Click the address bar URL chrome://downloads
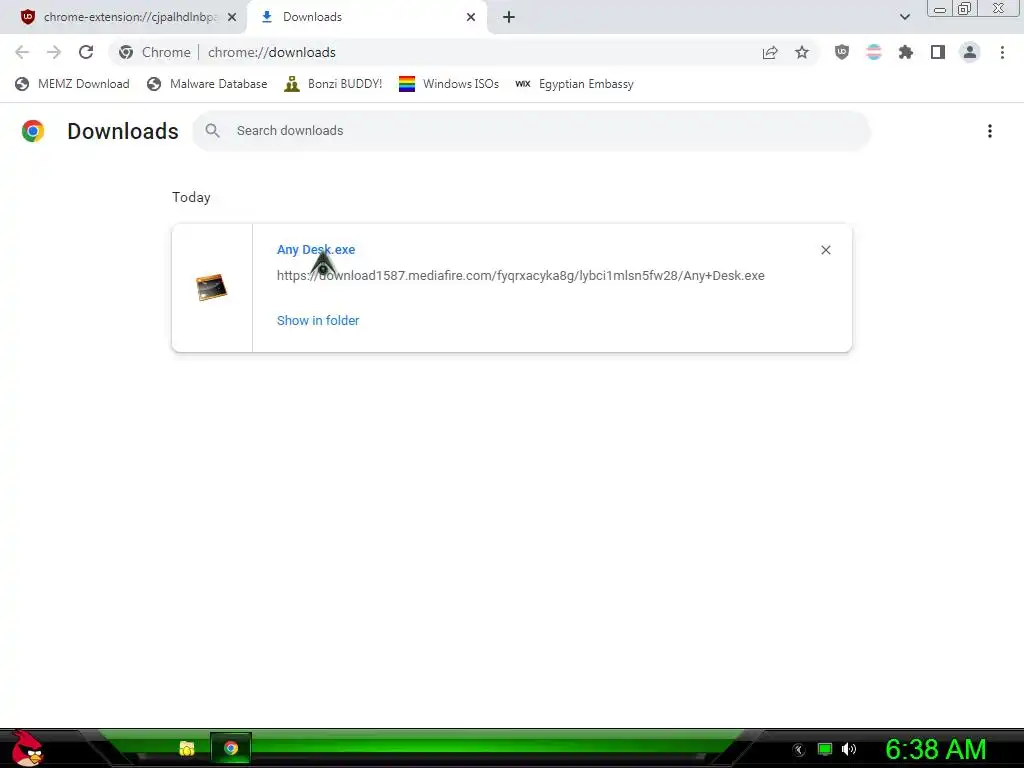1024x768 pixels. (272, 52)
